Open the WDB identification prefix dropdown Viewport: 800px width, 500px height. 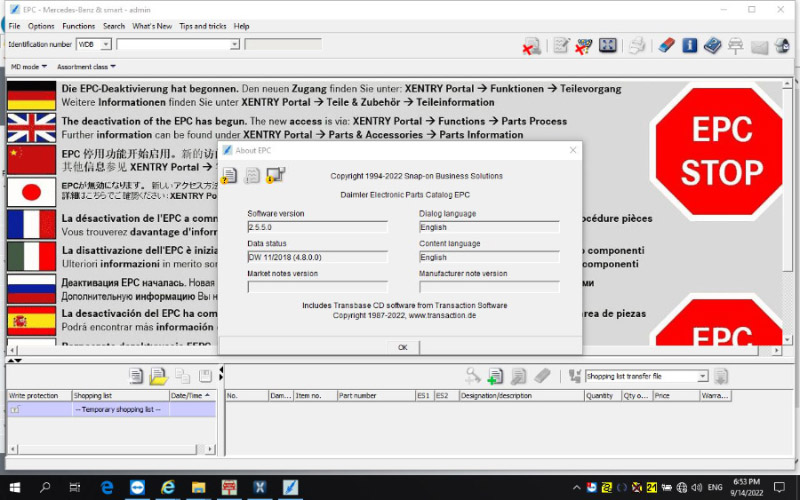click(106, 44)
